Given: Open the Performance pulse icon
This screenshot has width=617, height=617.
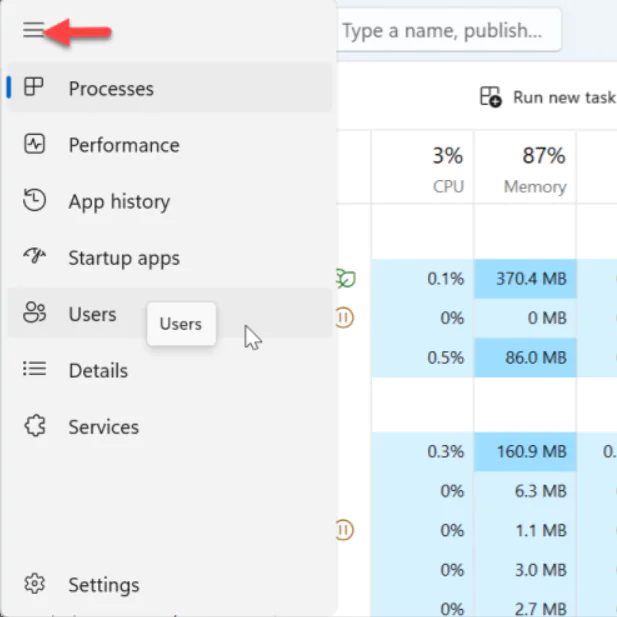Looking at the screenshot, I should (x=34, y=145).
